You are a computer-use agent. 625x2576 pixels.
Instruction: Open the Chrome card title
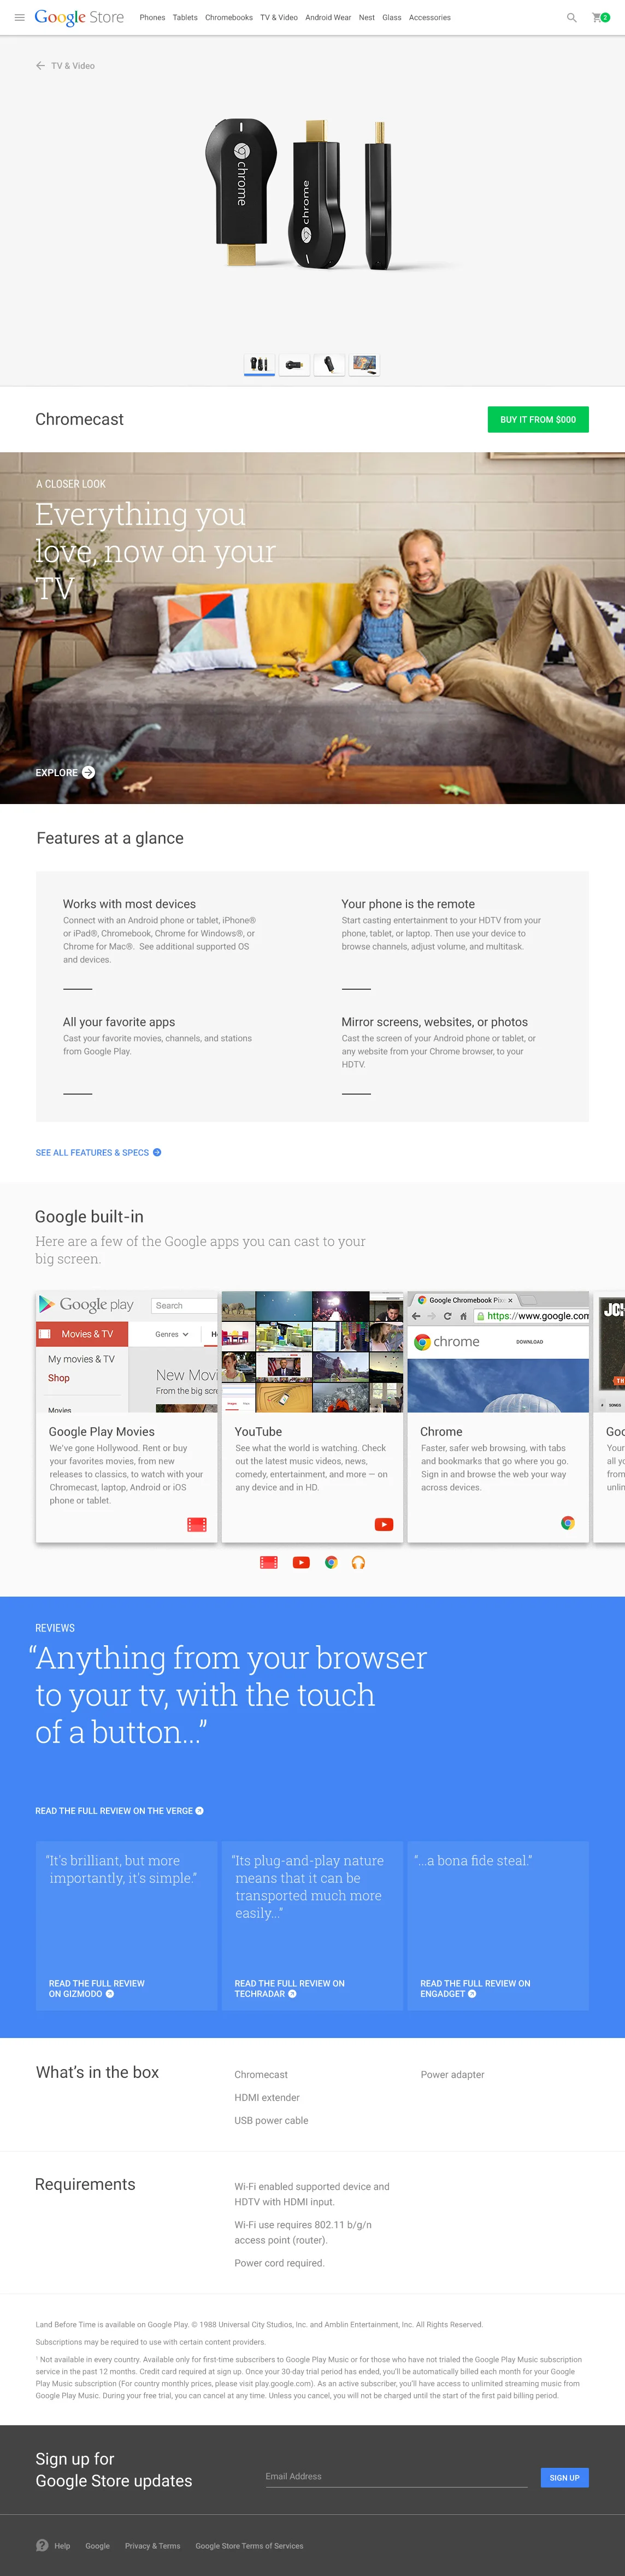[441, 1431]
